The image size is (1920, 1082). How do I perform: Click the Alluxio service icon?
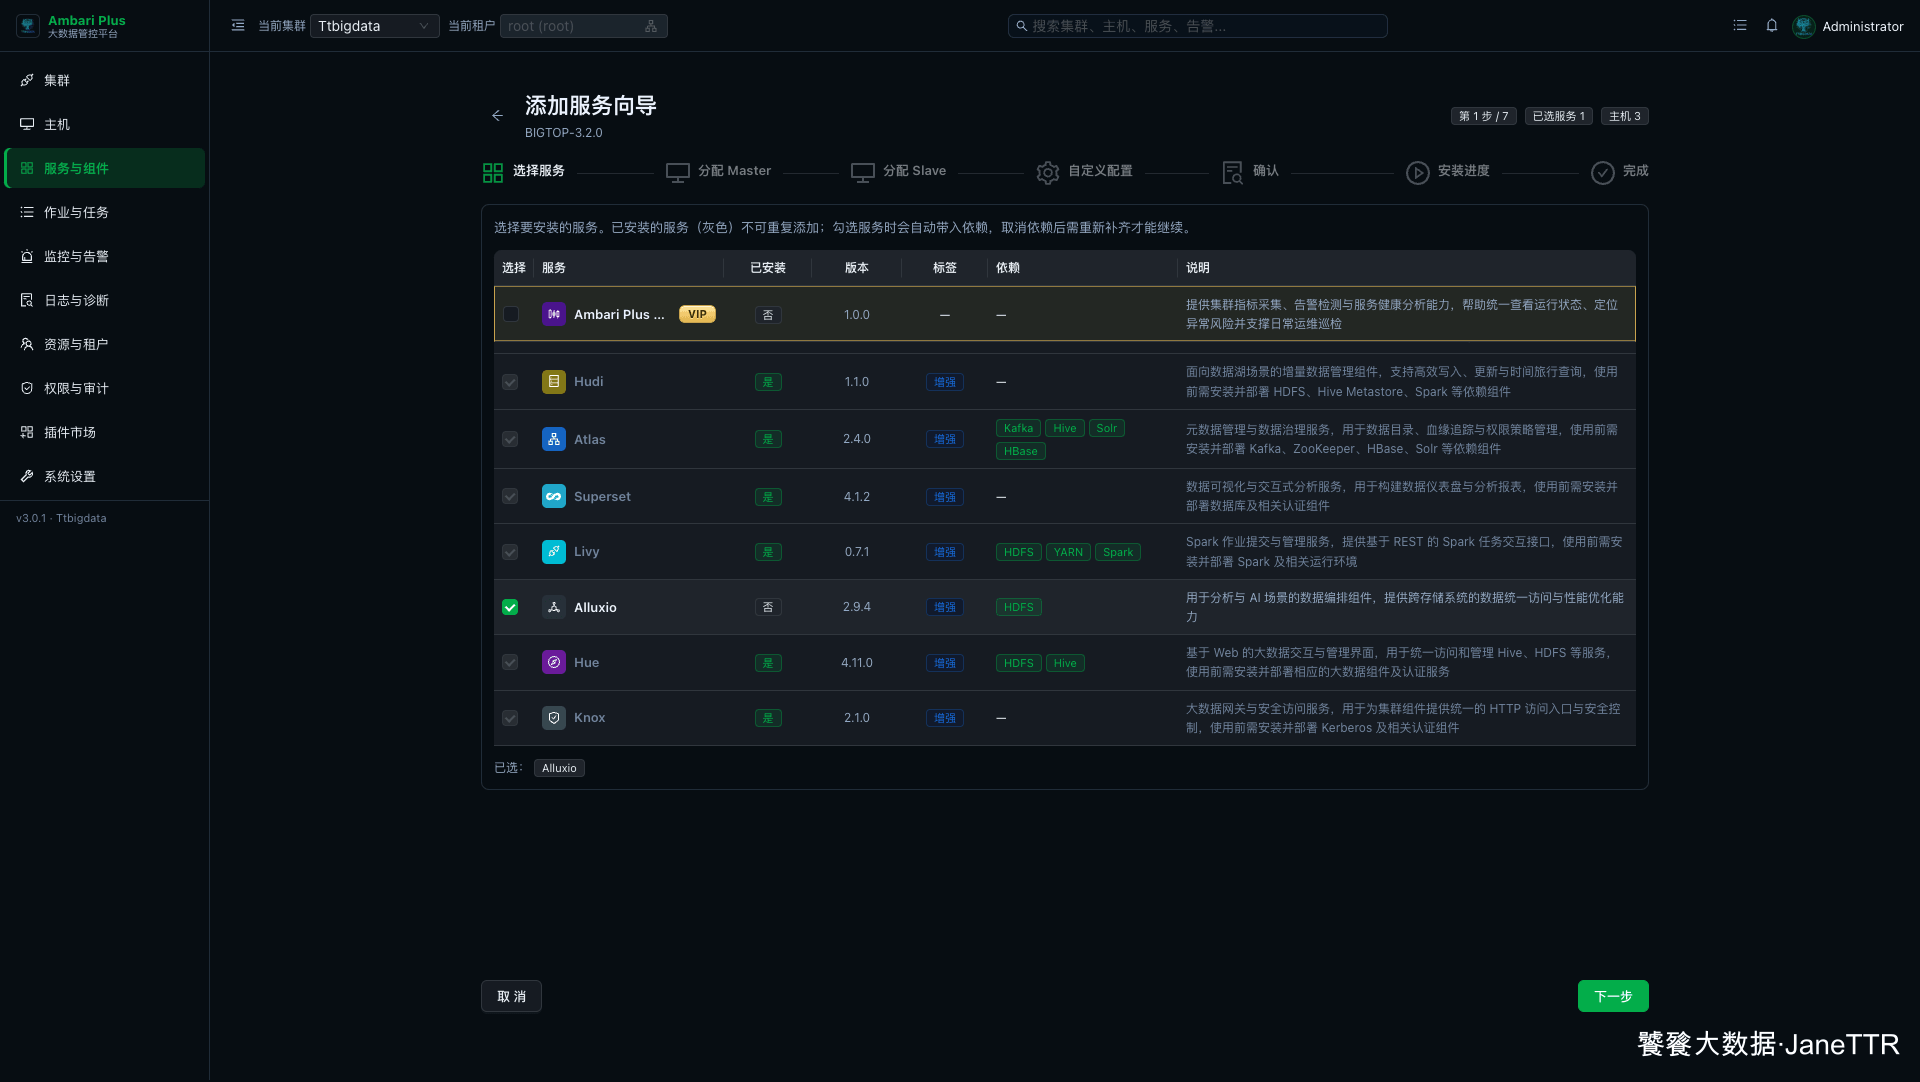coord(554,607)
